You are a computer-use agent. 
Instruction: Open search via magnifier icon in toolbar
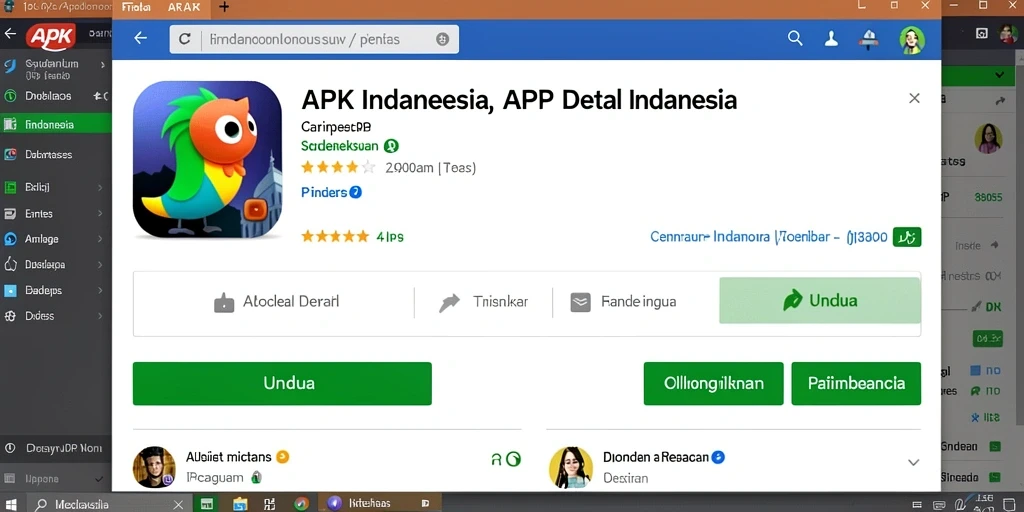click(795, 39)
